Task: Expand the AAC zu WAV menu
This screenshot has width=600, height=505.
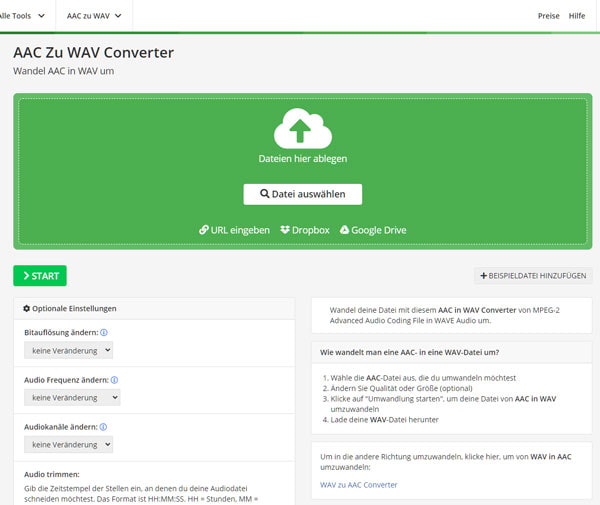Action: [x=95, y=16]
